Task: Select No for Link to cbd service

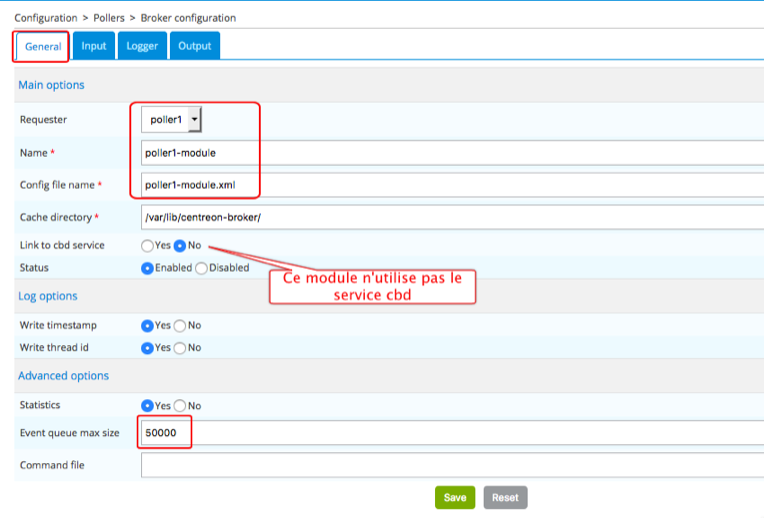Action: [180, 245]
